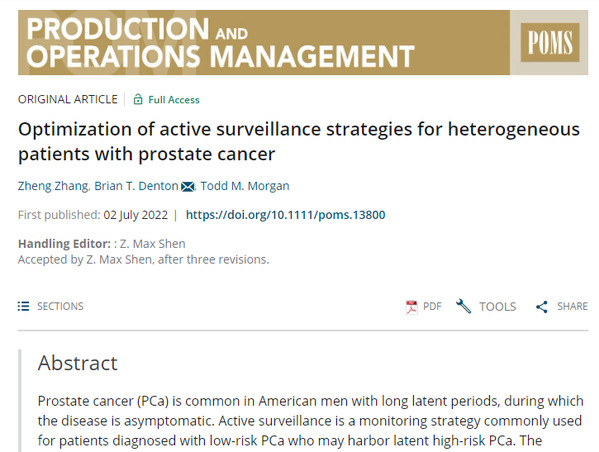This screenshot has width=599, height=452.
Task: Open author Zheng Zhang's profile
Action: (53, 186)
